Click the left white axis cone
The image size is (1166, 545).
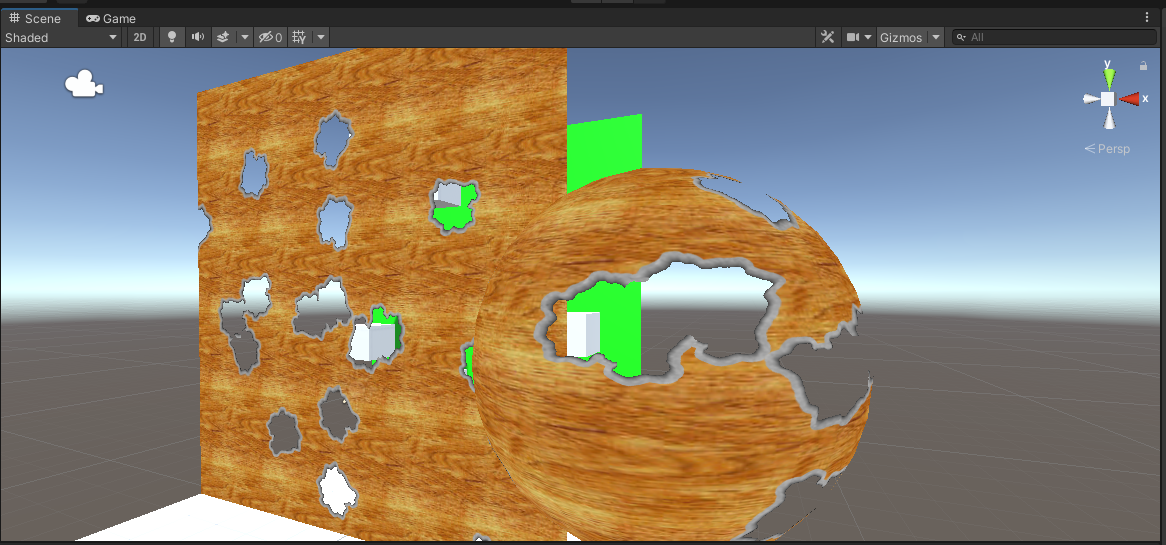click(x=1090, y=99)
